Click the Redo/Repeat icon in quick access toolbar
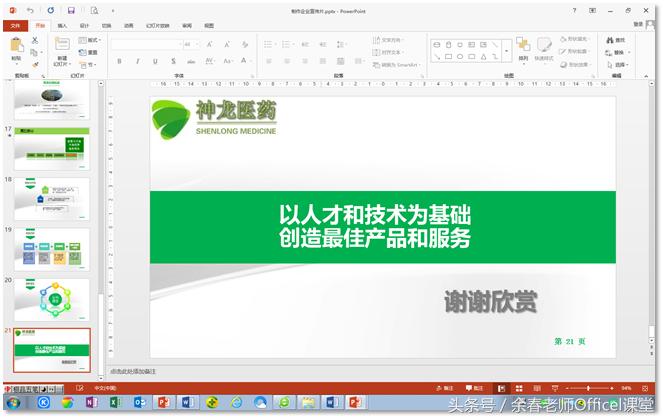Viewport: 664px width, 419px height. point(51,10)
